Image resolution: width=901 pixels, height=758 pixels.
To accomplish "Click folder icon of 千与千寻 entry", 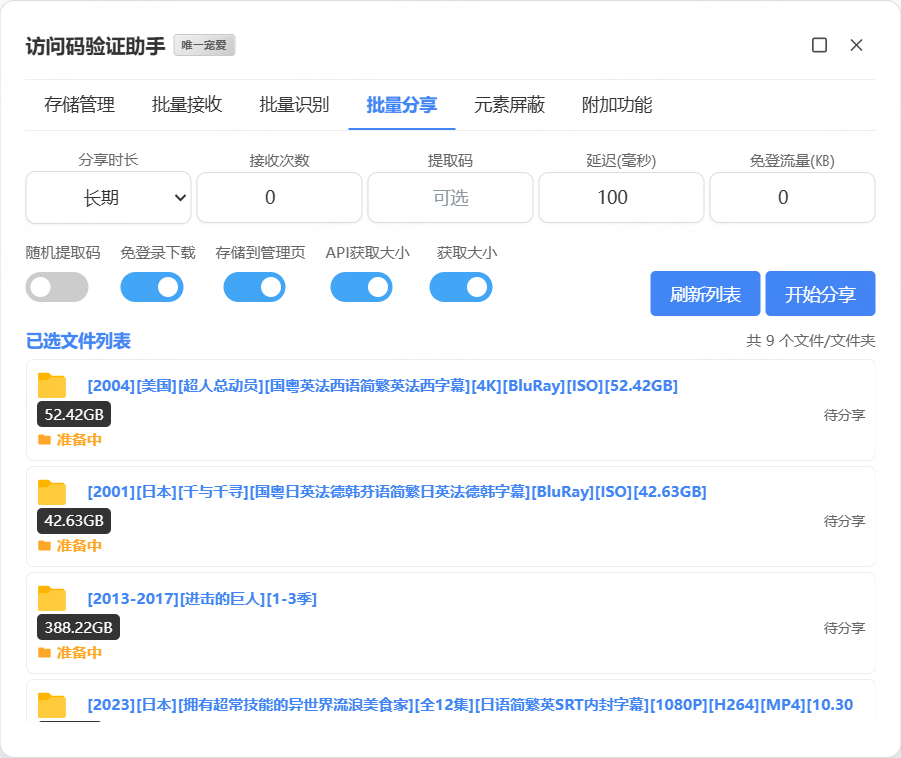I will [x=52, y=492].
